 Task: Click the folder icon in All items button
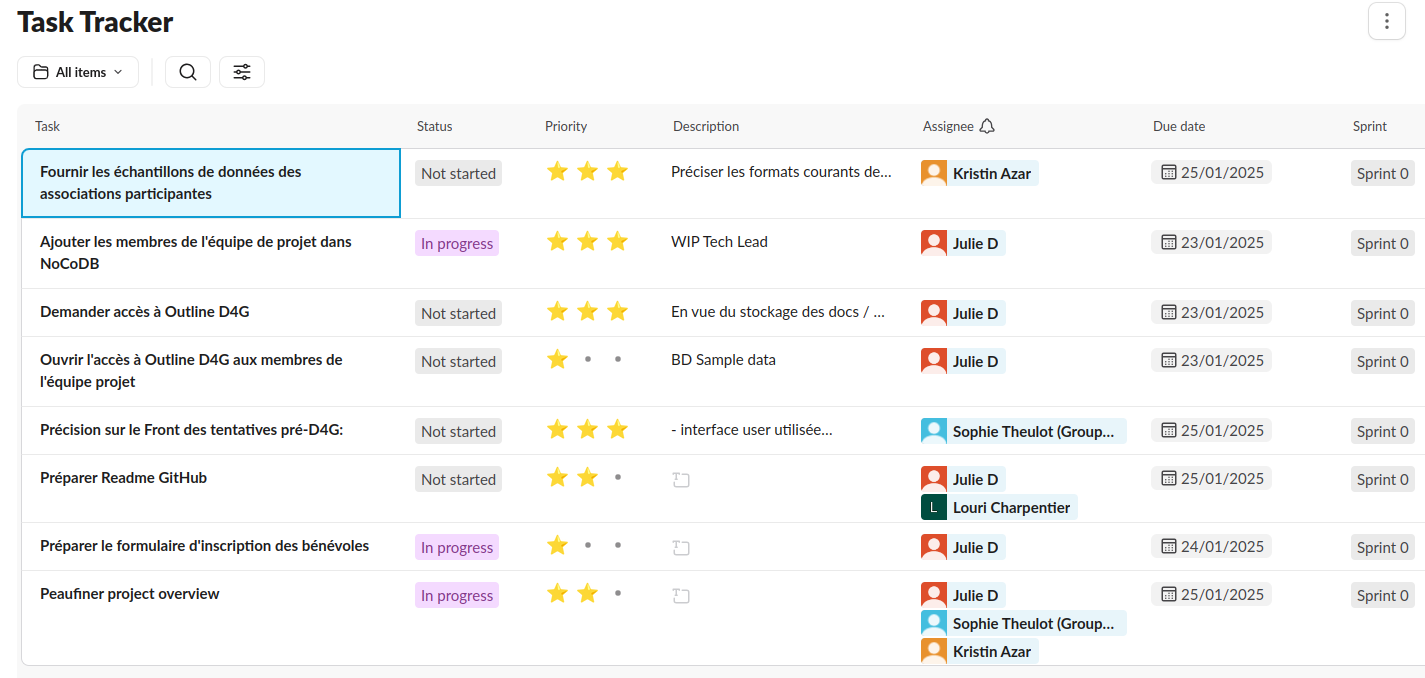(x=40, y=72)
